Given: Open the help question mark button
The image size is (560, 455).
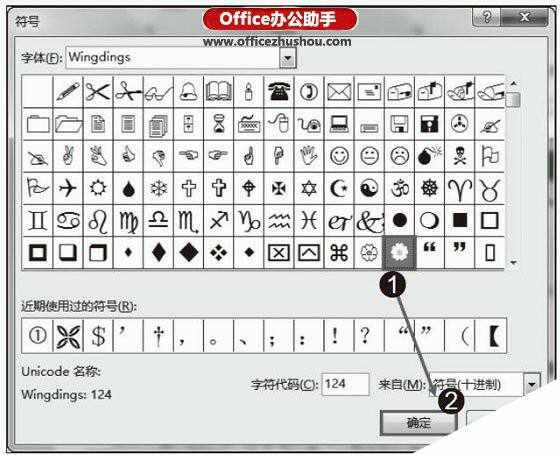Looking at the screenshot, I should tap(486, 17).
